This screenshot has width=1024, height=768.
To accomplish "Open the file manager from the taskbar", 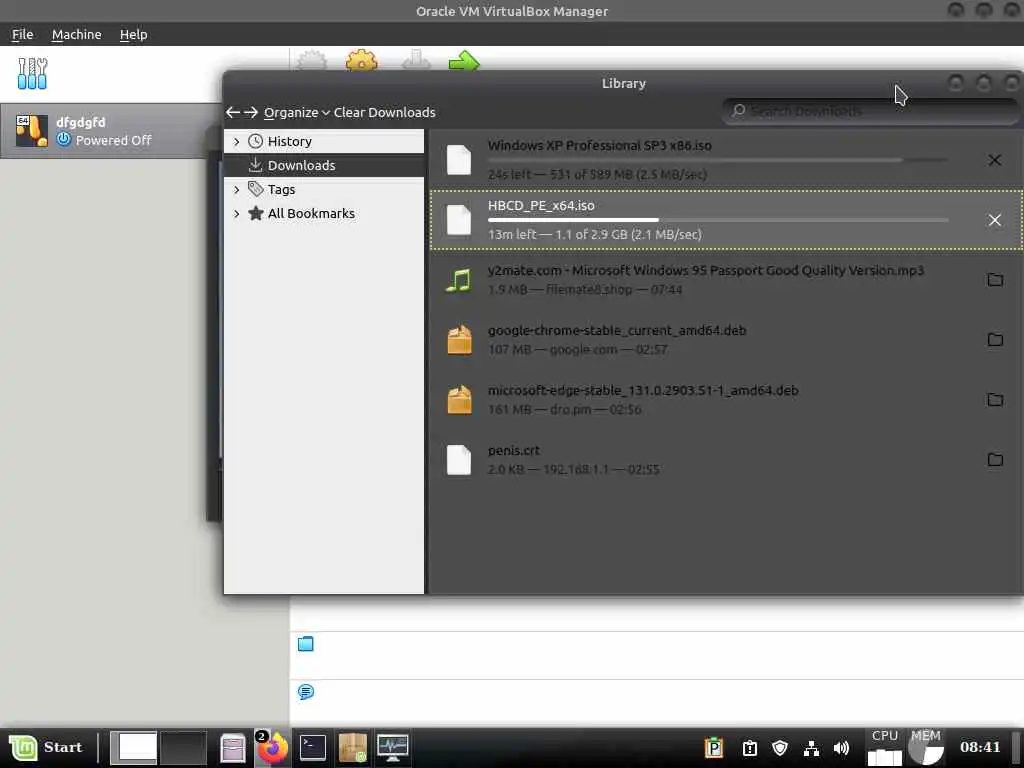I will tap(232, 748).
